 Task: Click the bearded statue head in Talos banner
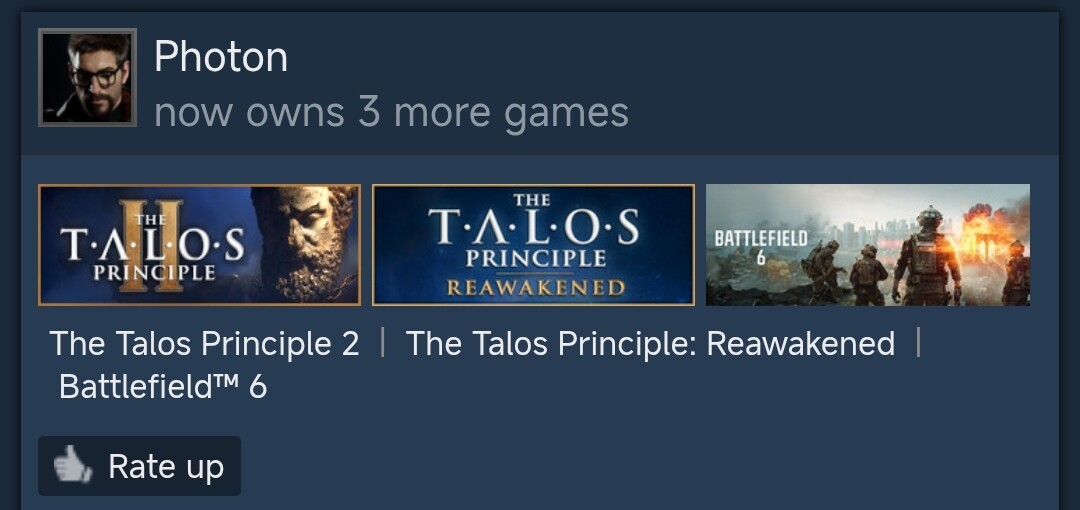click(309, 243)
